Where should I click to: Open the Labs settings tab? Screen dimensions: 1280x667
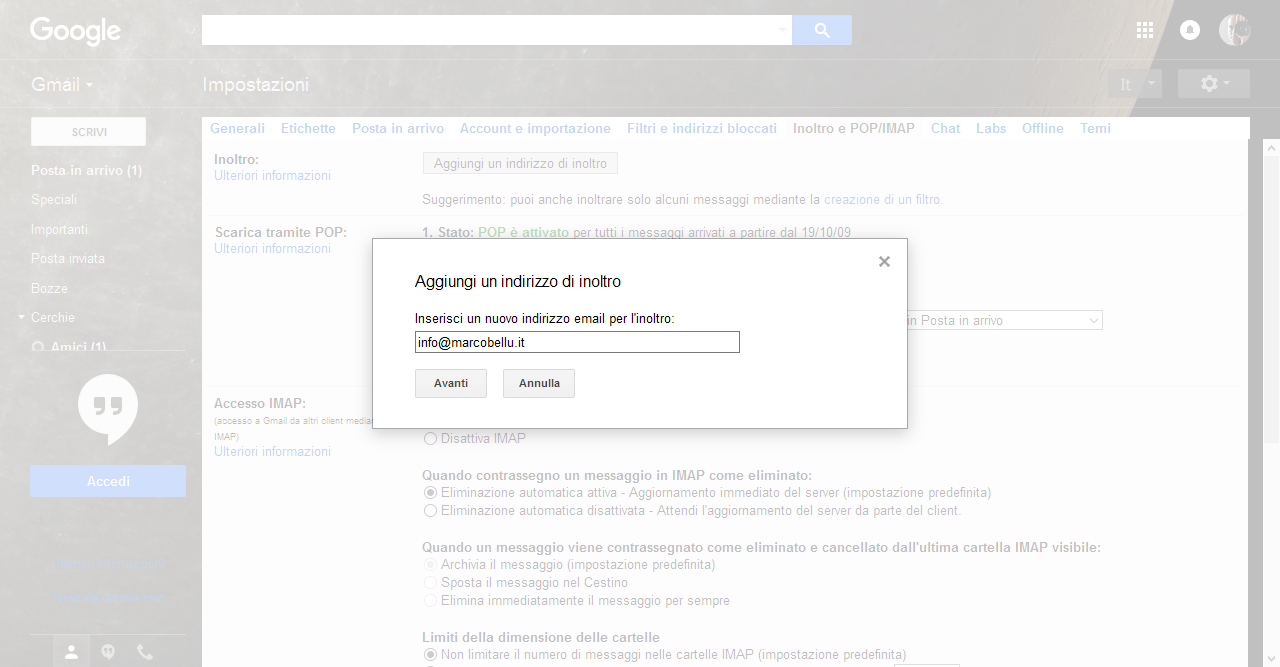point(991,128)
